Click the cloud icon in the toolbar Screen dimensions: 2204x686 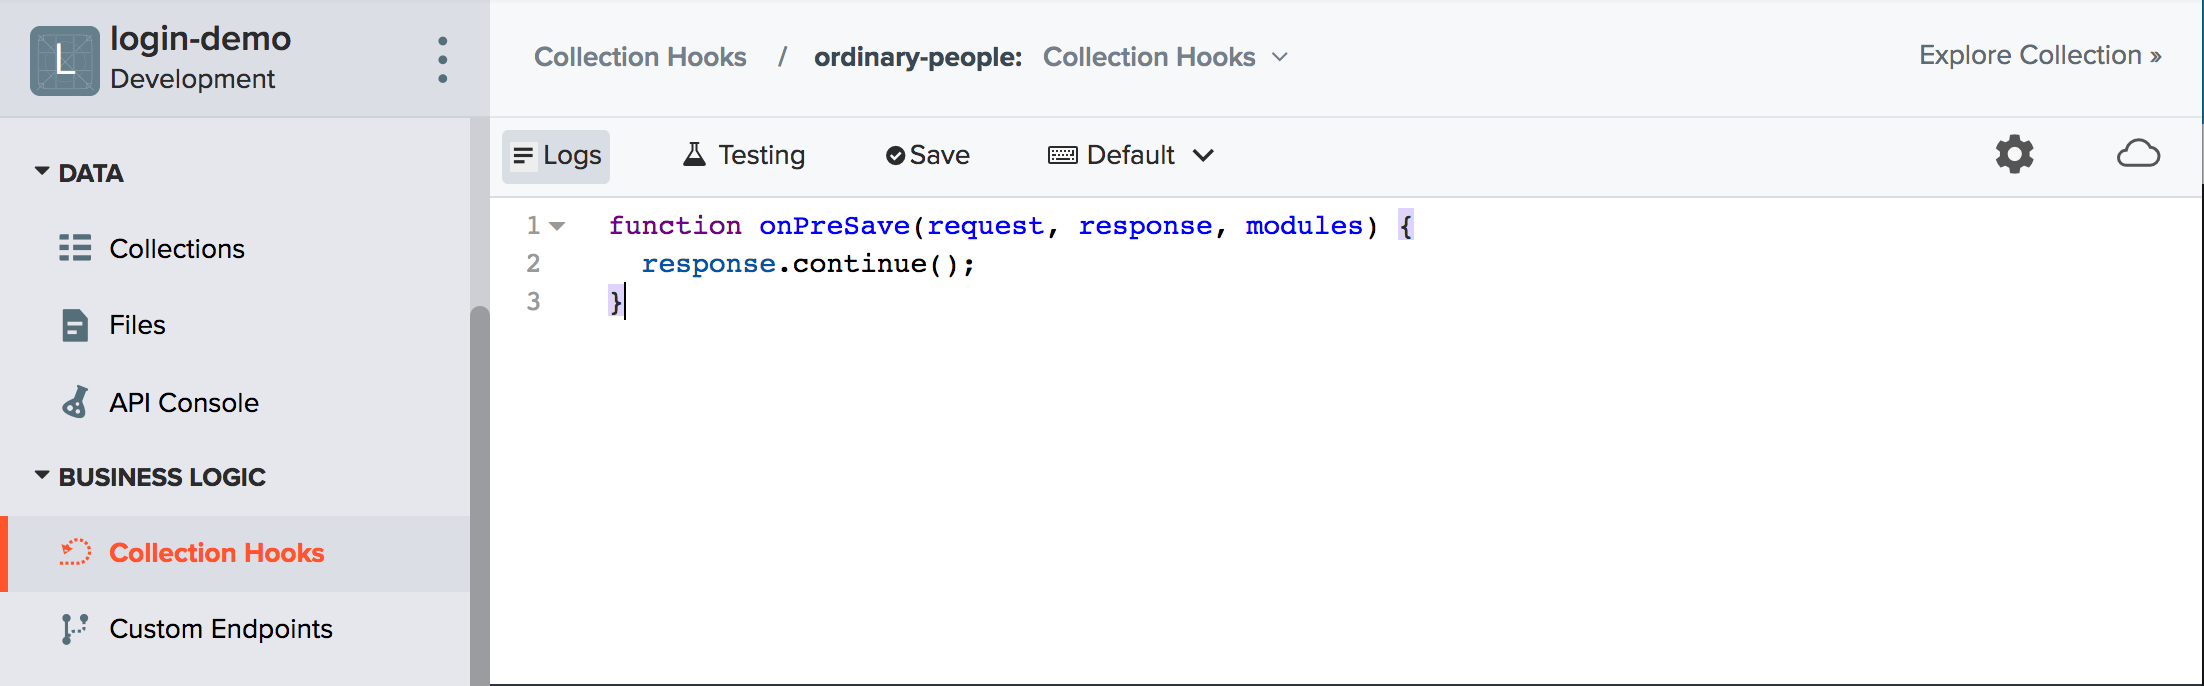click(x=2138, y=155)
